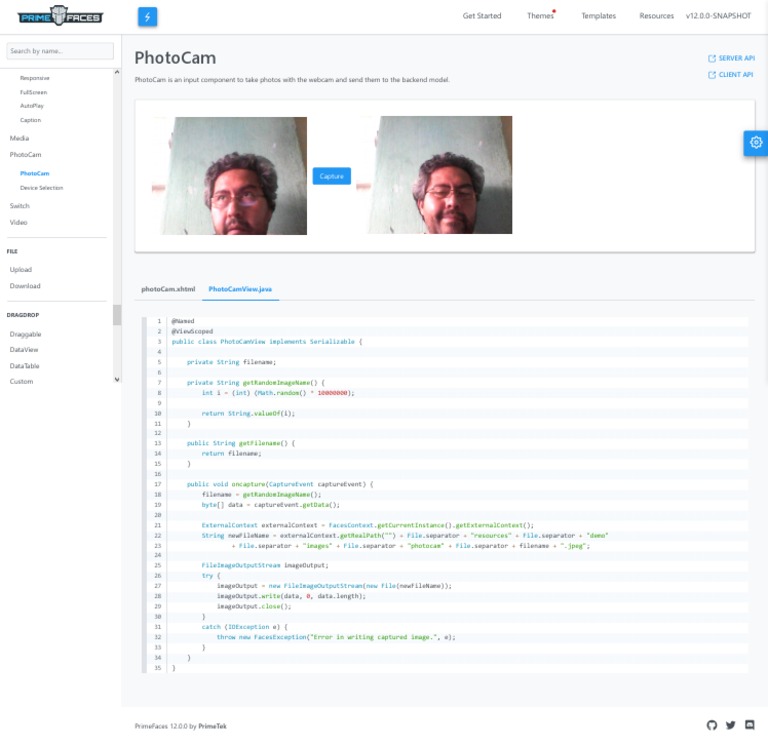This screenshot has height=746, width=768.
Task: Select Responsive in sidebar
Action: pyautogui.click(x=35, y=78)
